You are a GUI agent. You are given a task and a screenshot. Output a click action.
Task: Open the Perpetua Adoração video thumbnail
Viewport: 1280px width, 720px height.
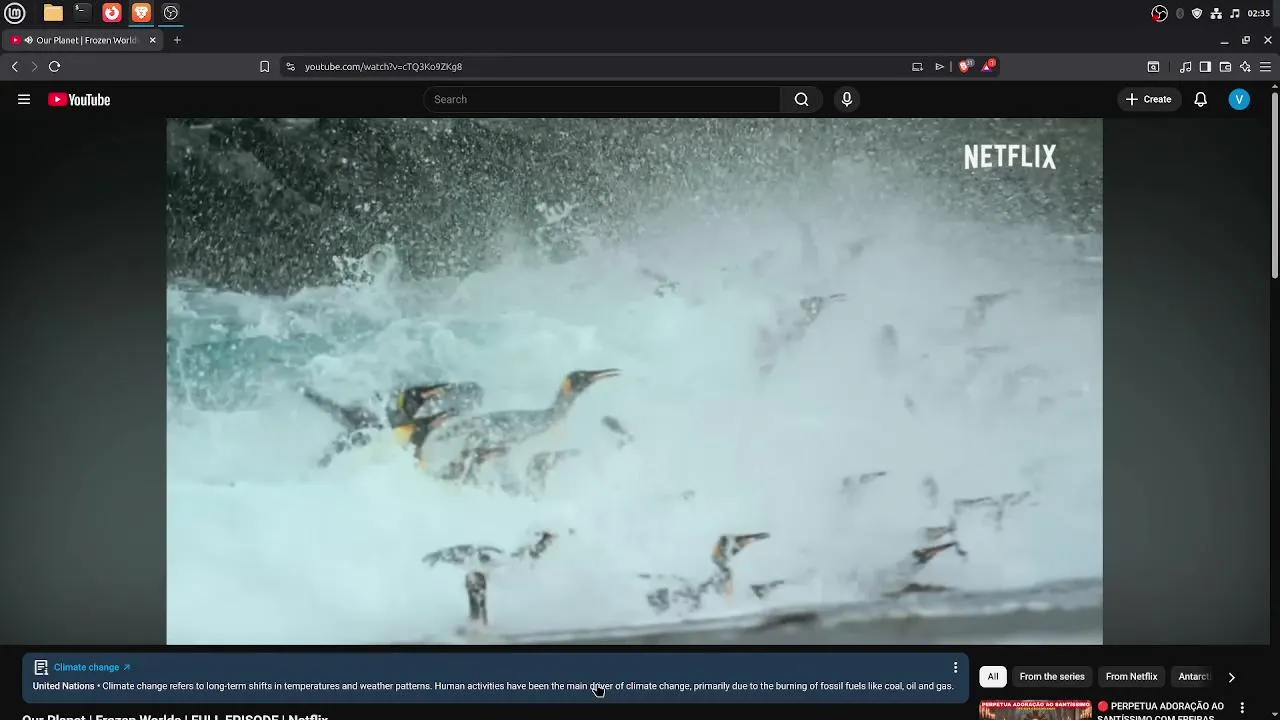pos(1035,710)
